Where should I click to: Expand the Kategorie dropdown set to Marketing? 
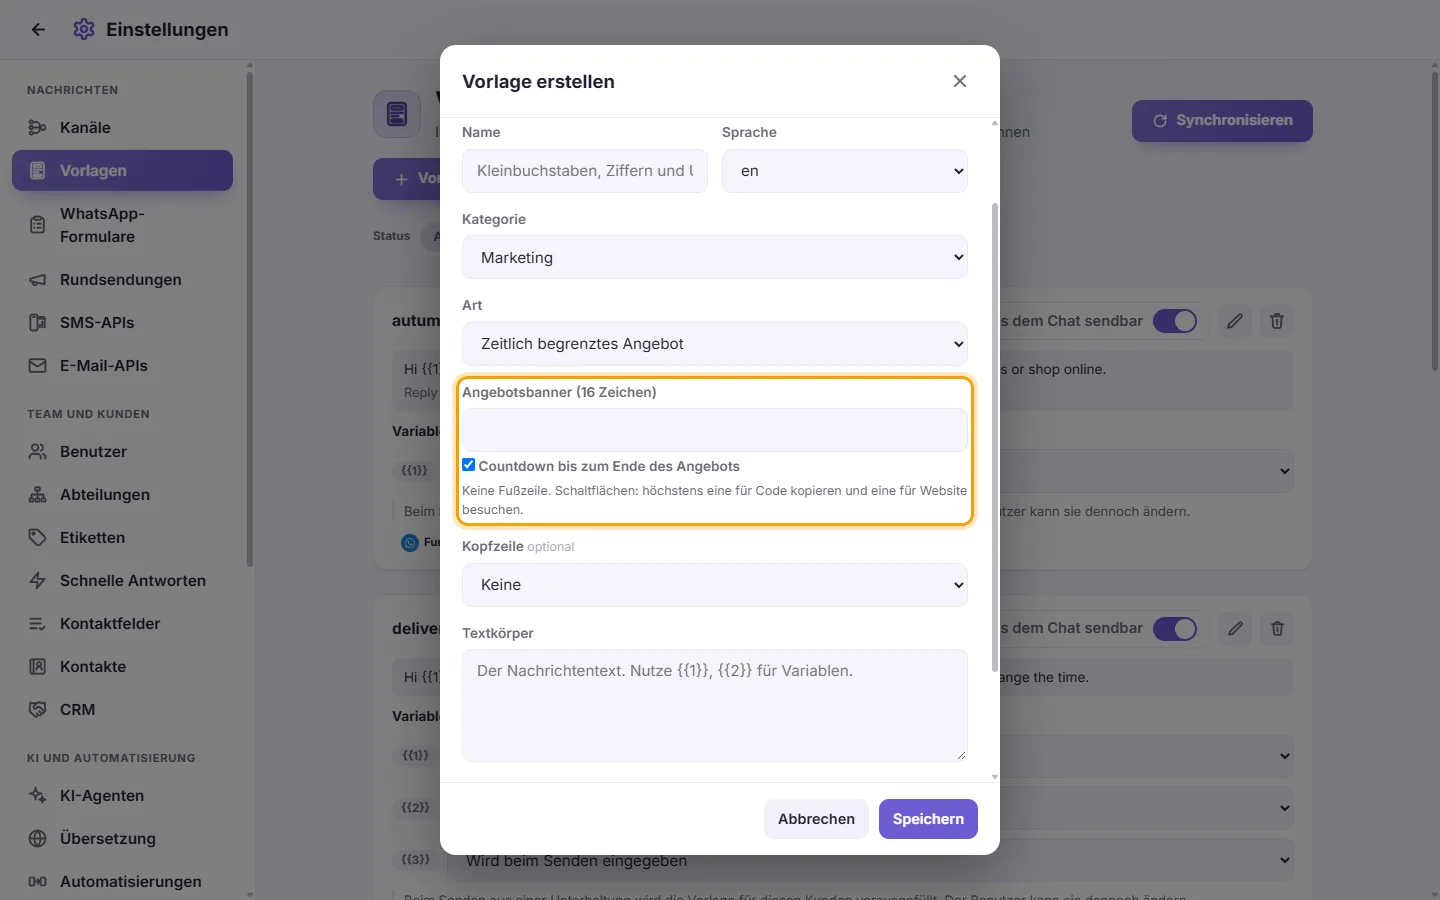point(715,257)
